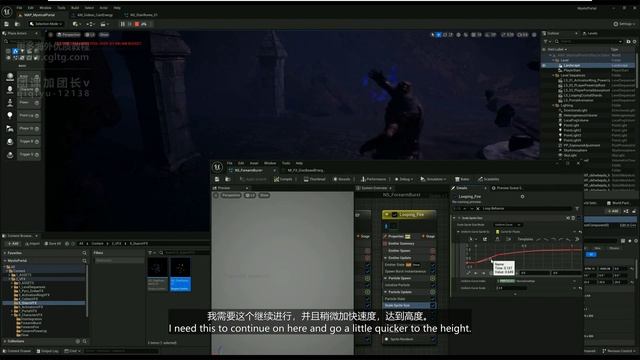Select the highlighted Basic category in Place Actors
Screen dimensions: 640x360
[x=15, y=51]
